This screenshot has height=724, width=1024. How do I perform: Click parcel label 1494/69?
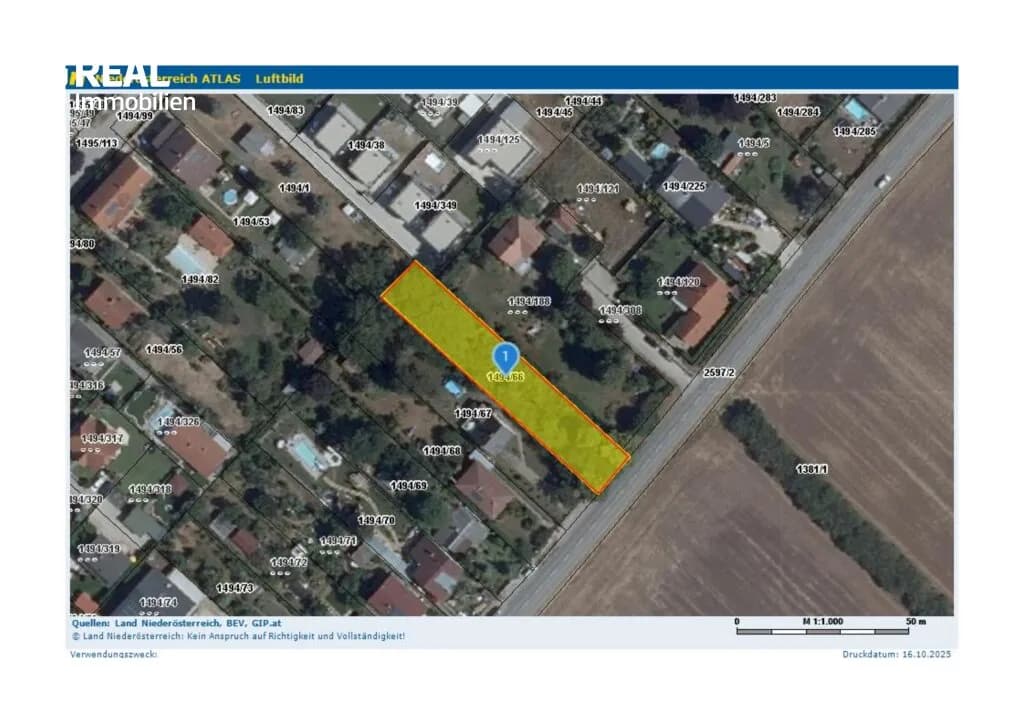[x=408, y=486]
